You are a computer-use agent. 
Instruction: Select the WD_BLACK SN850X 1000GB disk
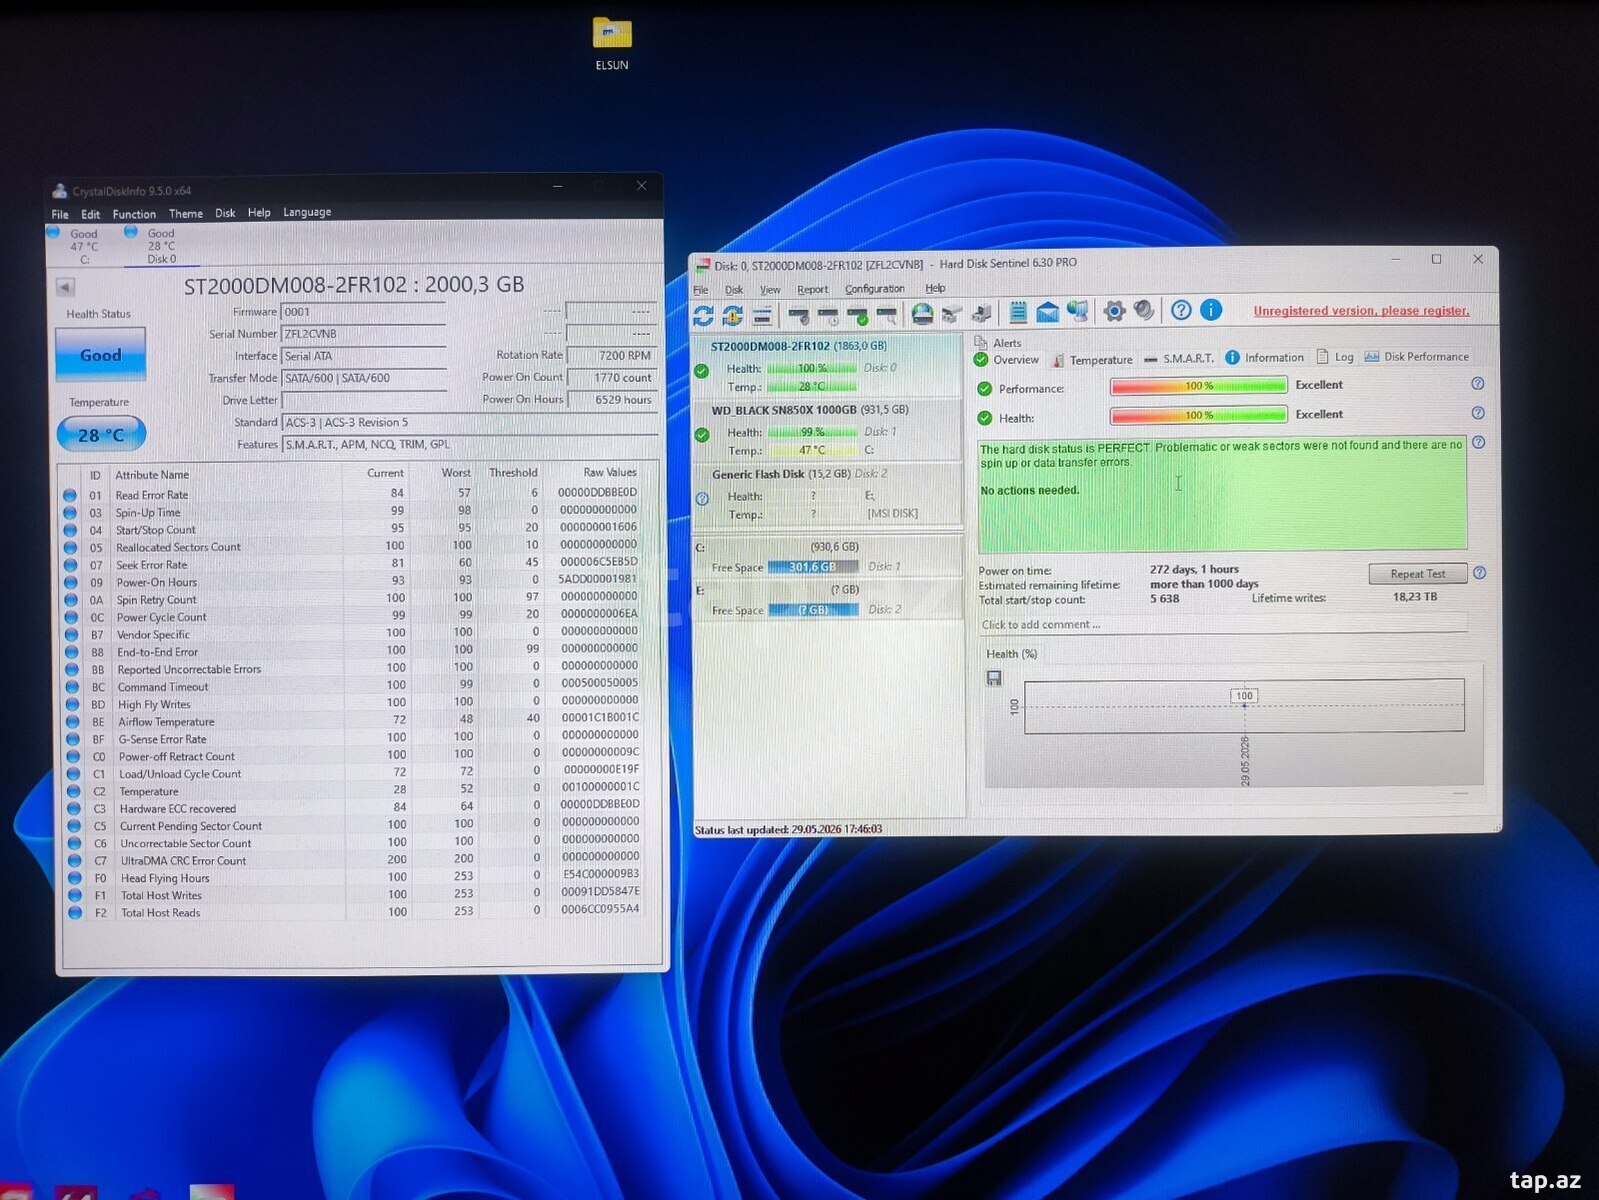pyautogui.click(x=827, y=430)
